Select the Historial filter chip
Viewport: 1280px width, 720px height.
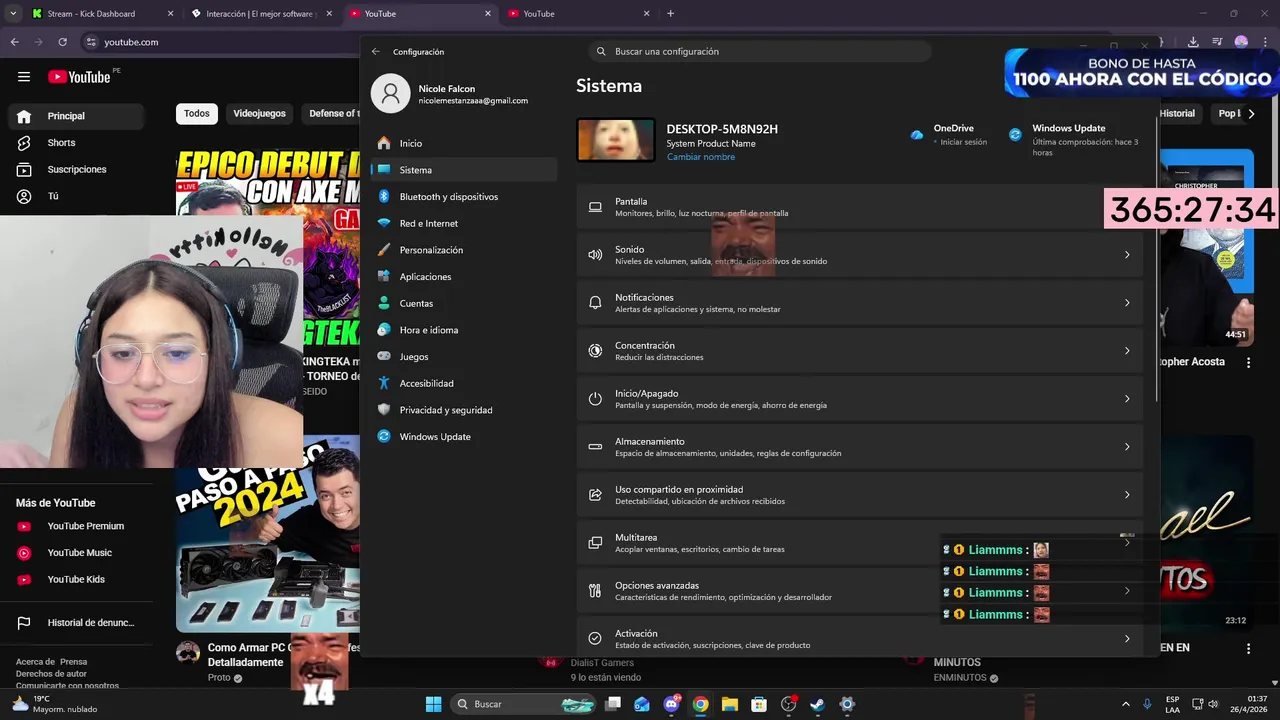tap(1178, 114)
